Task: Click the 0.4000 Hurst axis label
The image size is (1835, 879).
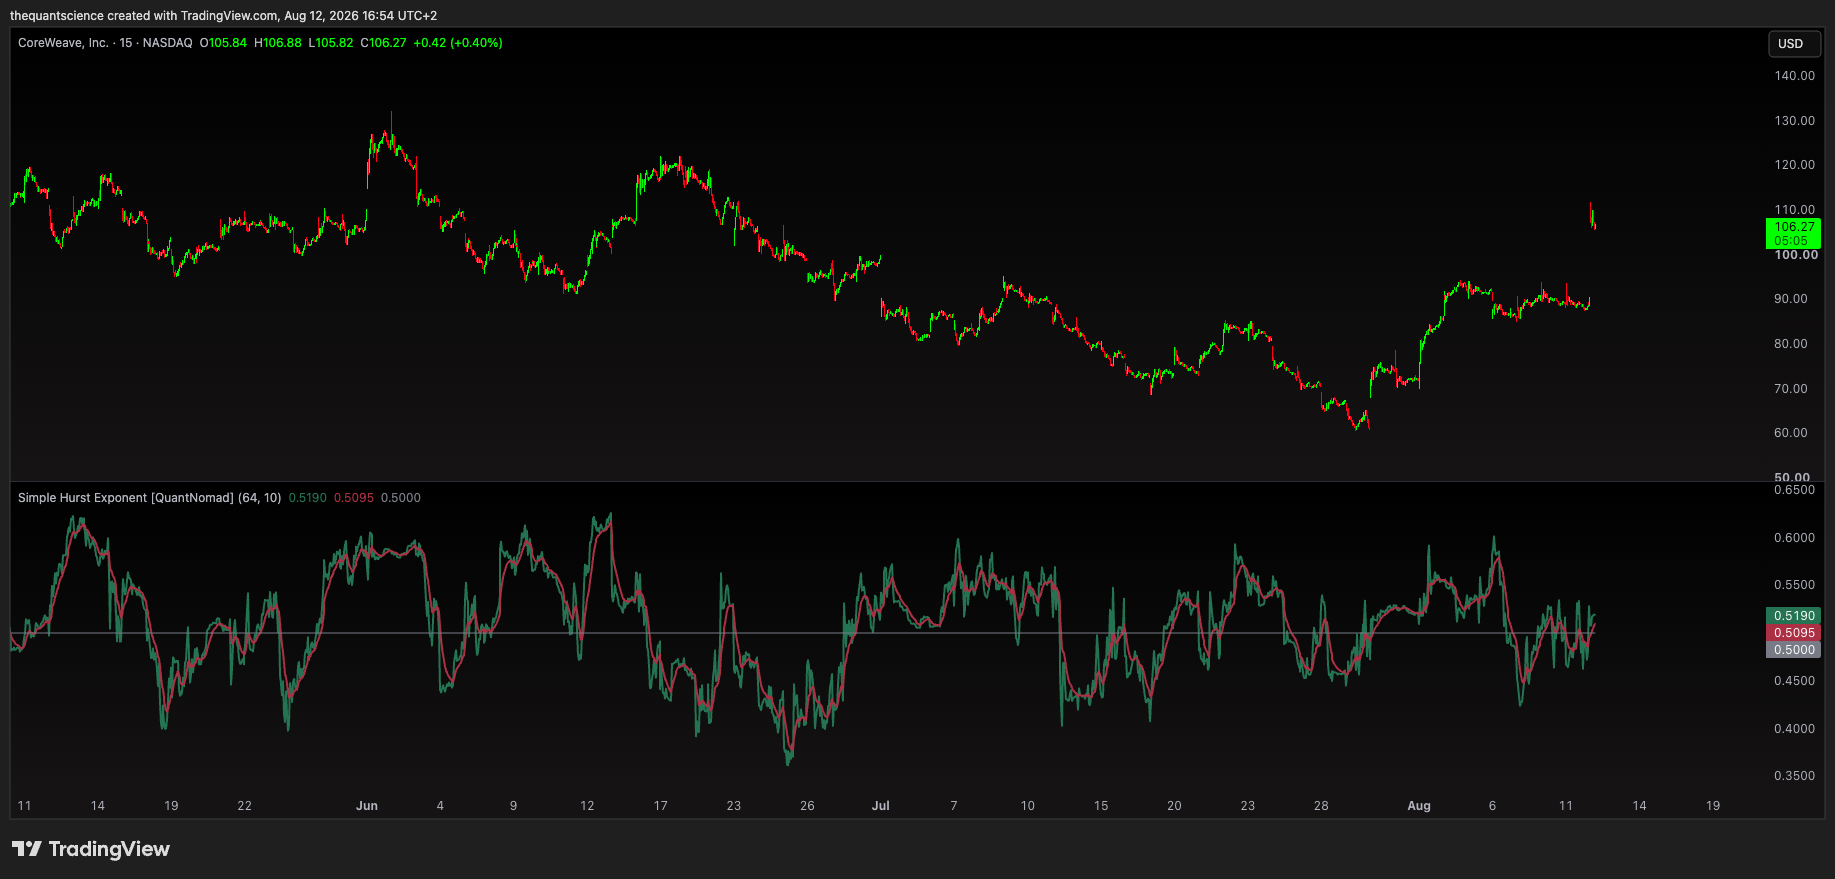Action: (1794, 729)
